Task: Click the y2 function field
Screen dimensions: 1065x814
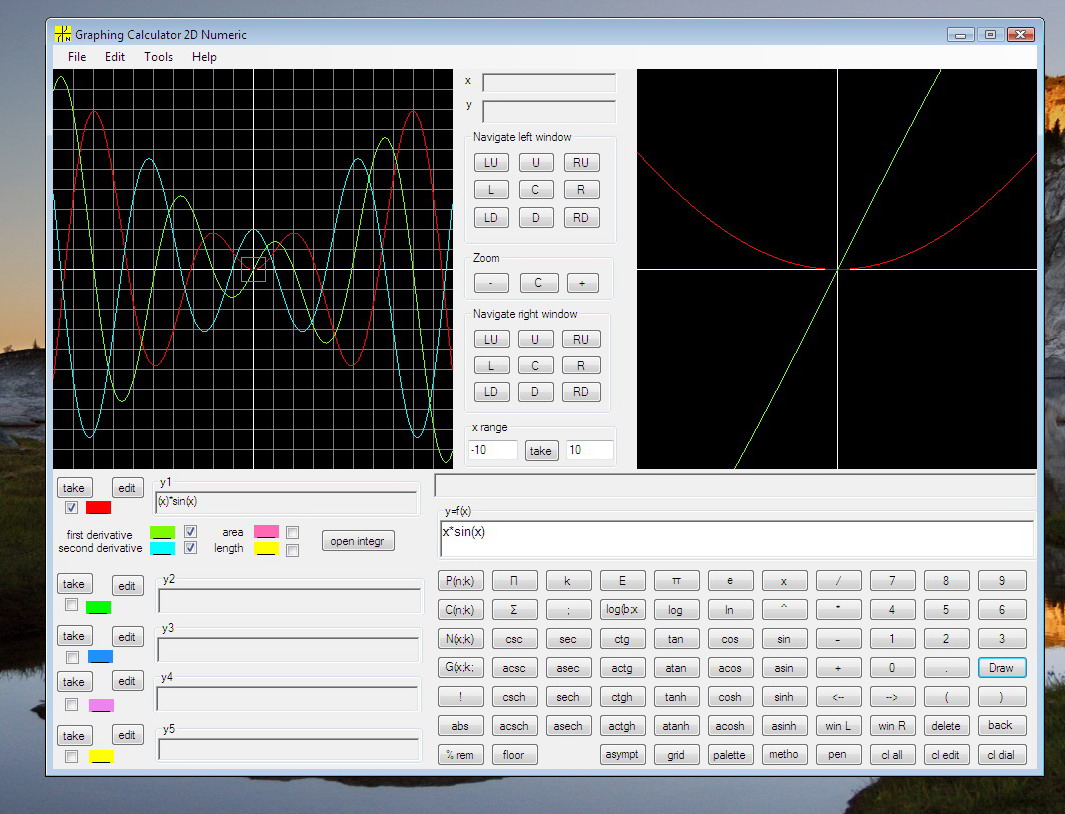Action: [x=289, y=601]
